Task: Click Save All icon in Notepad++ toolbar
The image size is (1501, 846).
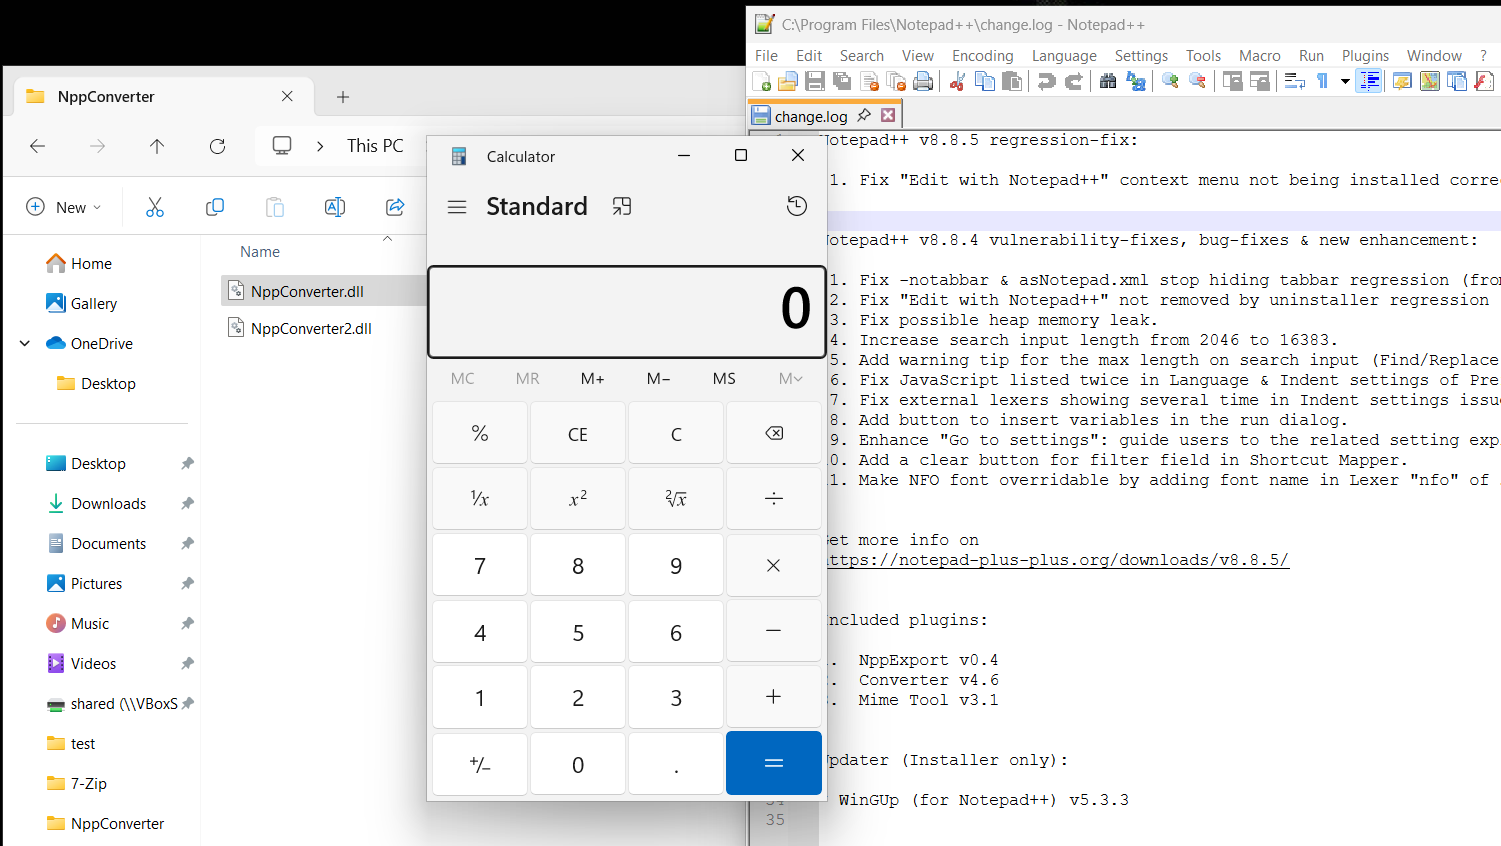Action: point(842,81)
